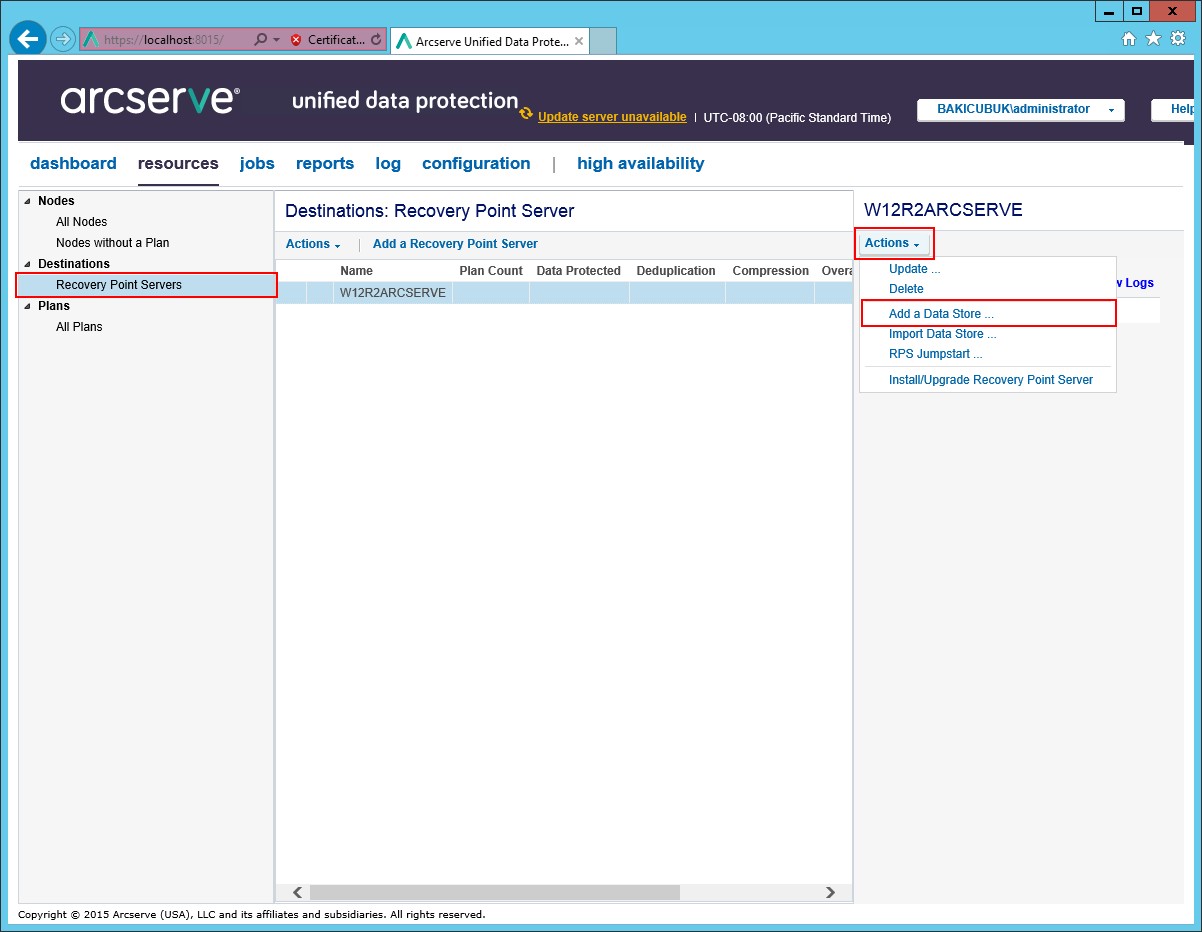The height and width of the screenshot is (932, 1202).
Task: Click the browser Forward arrow button
Action: (x=63, y=40)
